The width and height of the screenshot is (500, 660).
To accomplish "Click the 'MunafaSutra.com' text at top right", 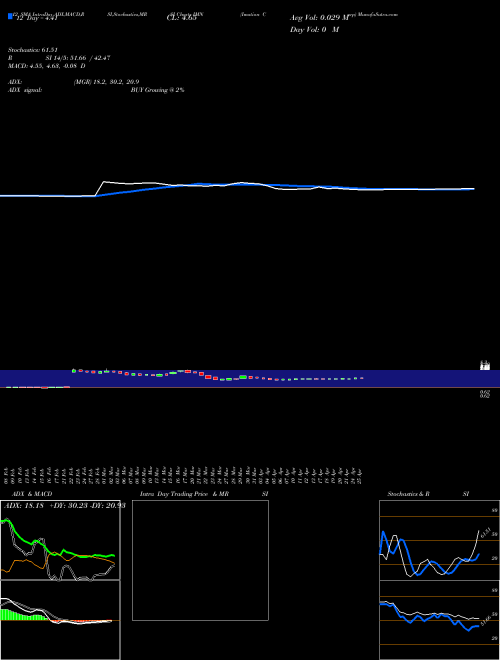I will click(378, 14).
